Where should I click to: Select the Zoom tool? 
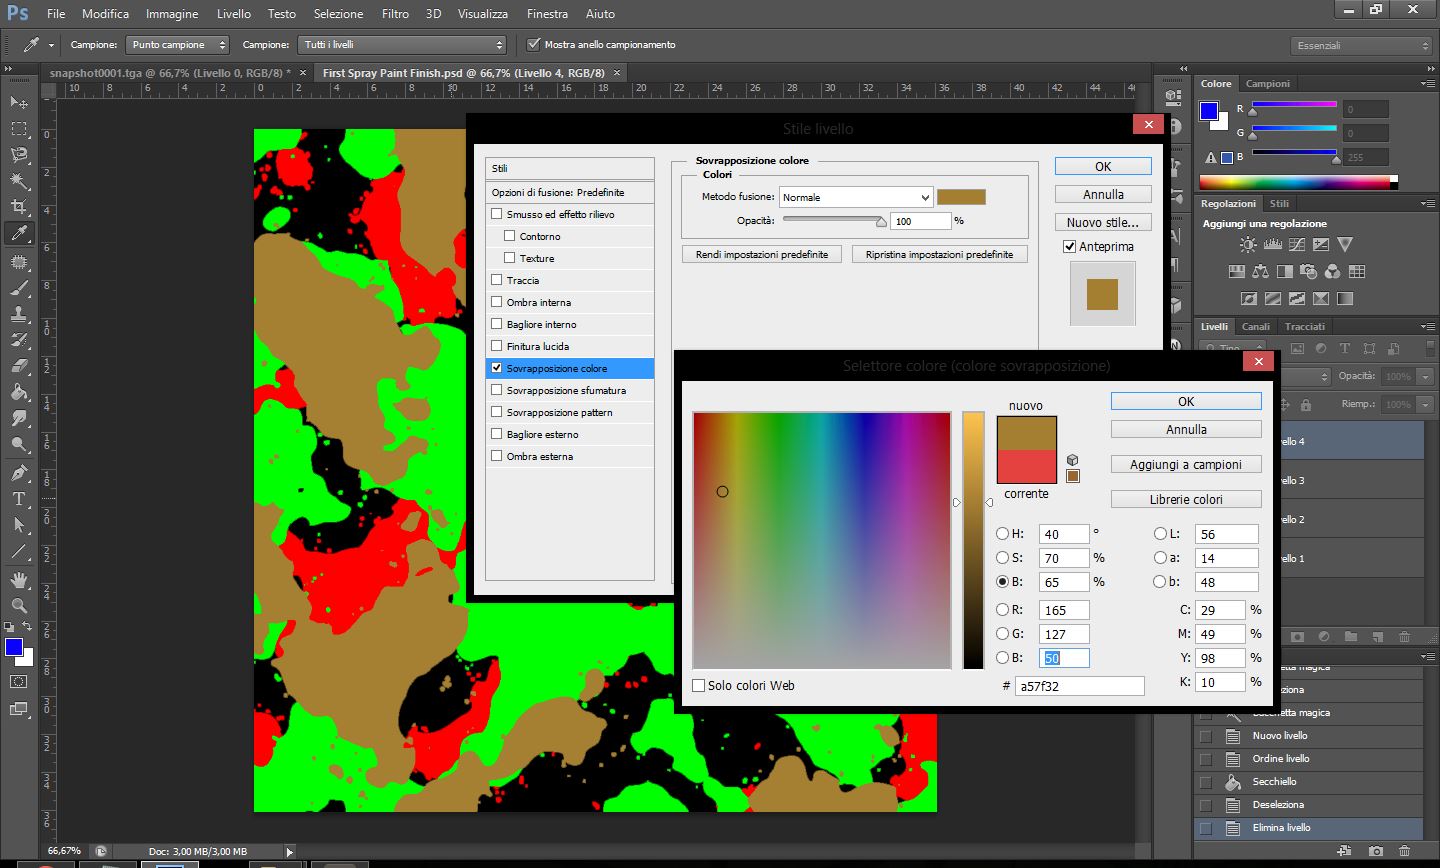[19, 606]
